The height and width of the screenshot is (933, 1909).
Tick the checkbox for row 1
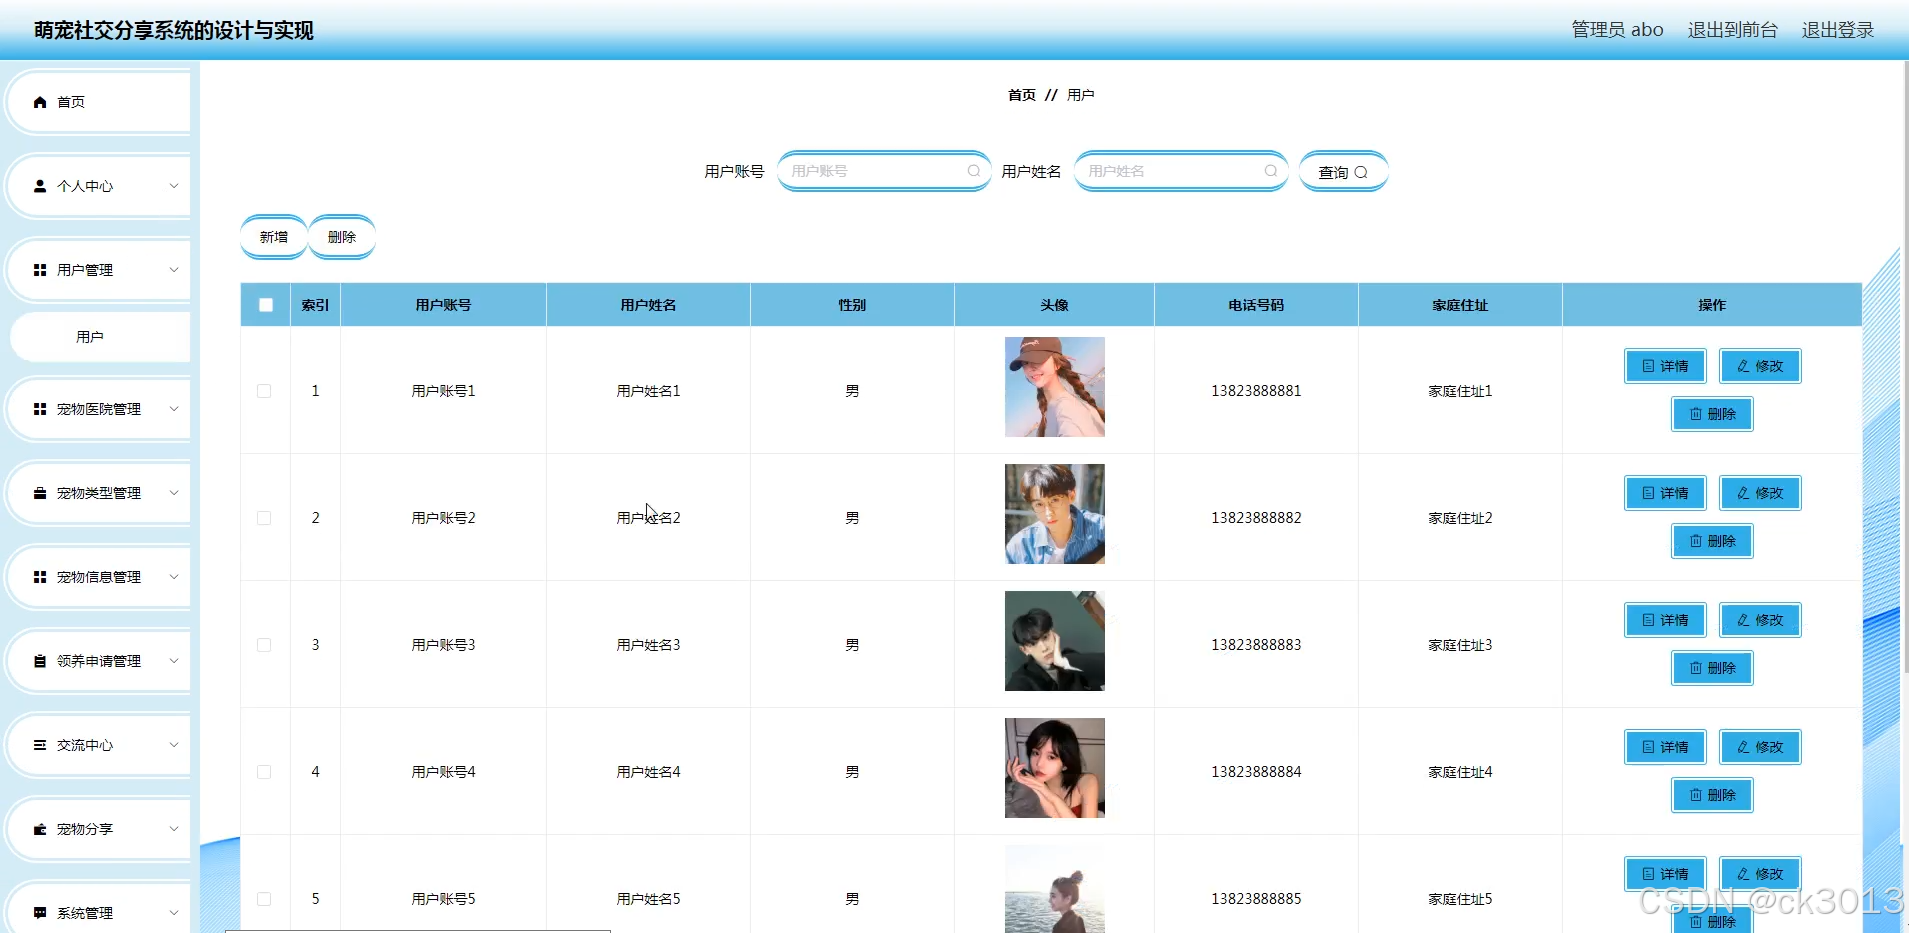point(264,390)
